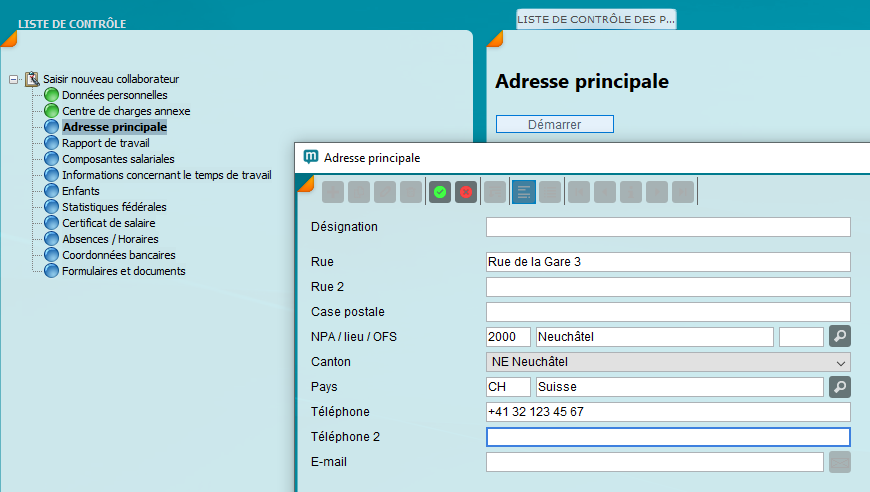Focus the Téléphone 2 input field

(x=668, y=437)
